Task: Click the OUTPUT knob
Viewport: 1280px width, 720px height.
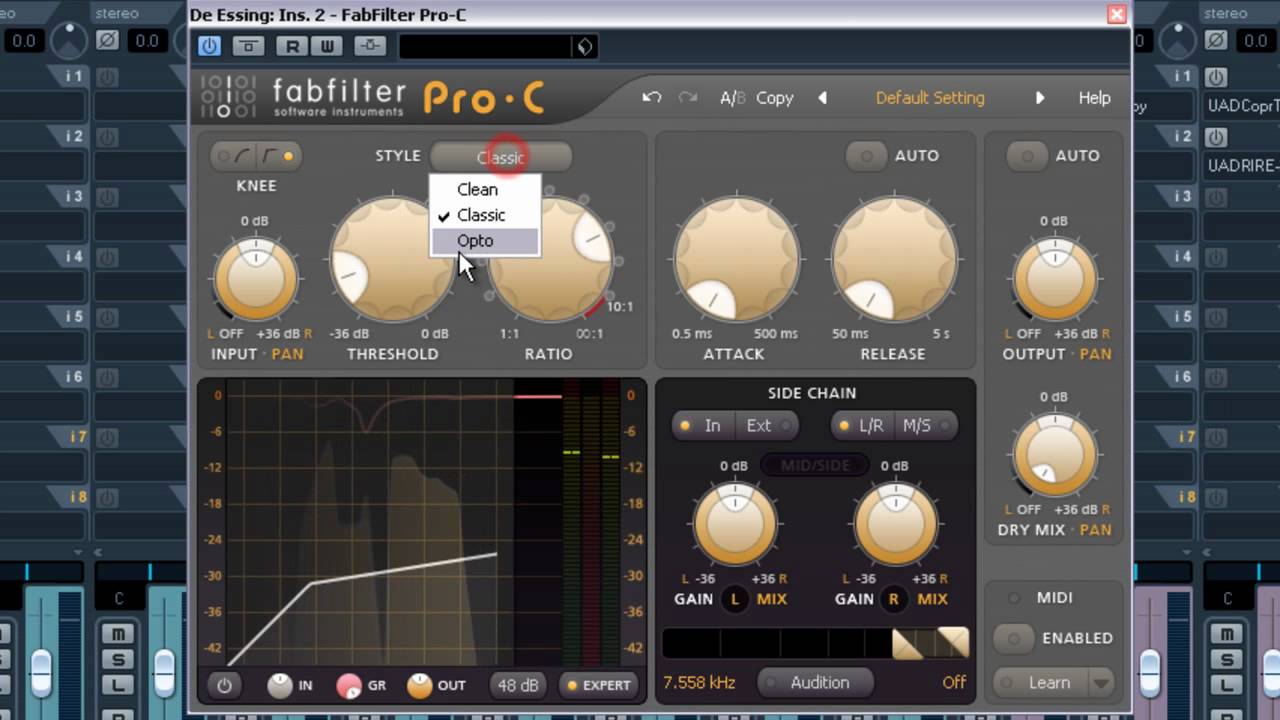Action: [x=1055, y=279]
